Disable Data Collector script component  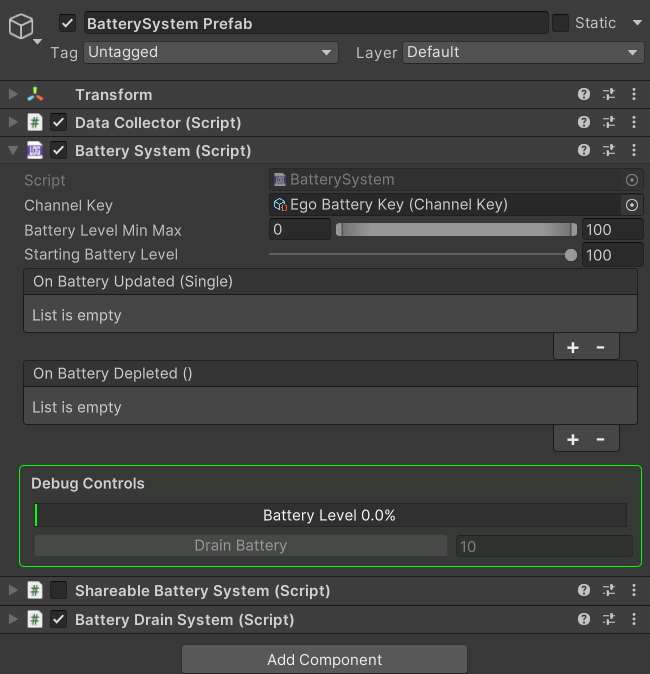pos(58,123)
